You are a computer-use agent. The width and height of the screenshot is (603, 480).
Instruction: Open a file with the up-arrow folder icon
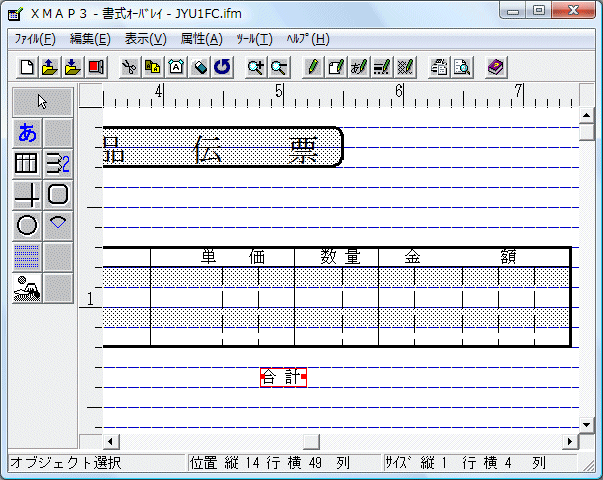50,67
